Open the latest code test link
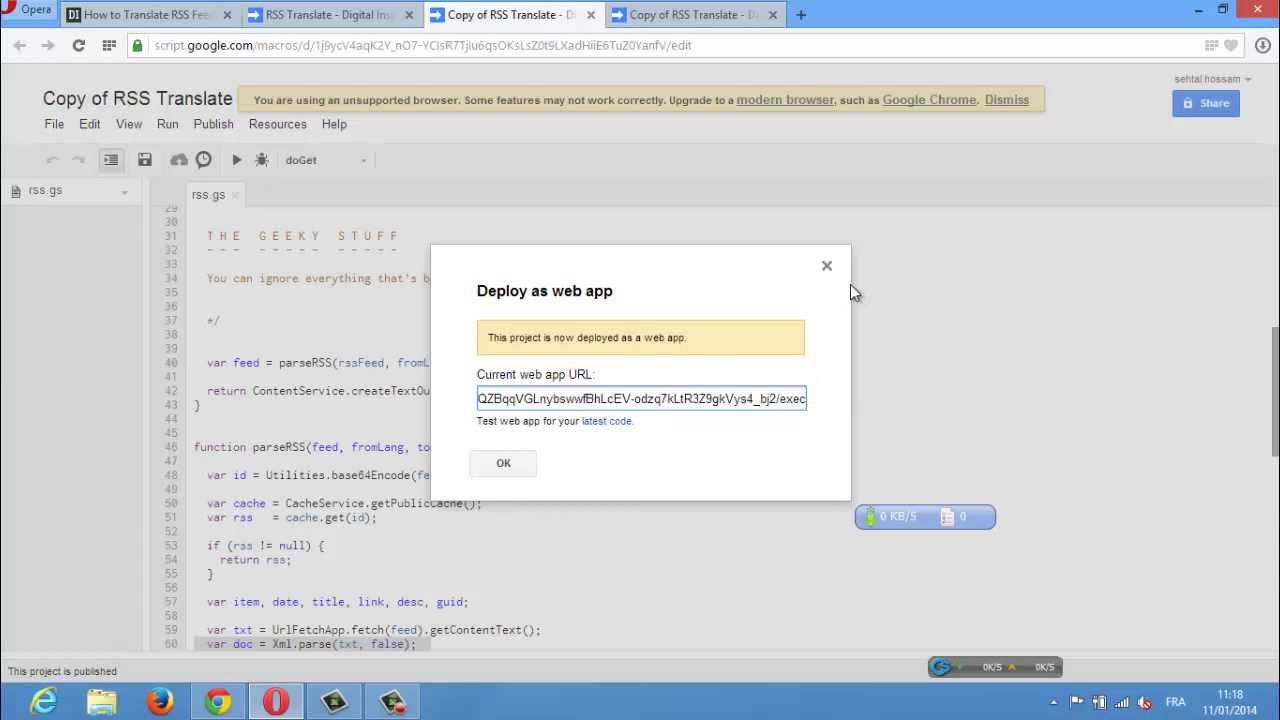 tap(606, 421)
